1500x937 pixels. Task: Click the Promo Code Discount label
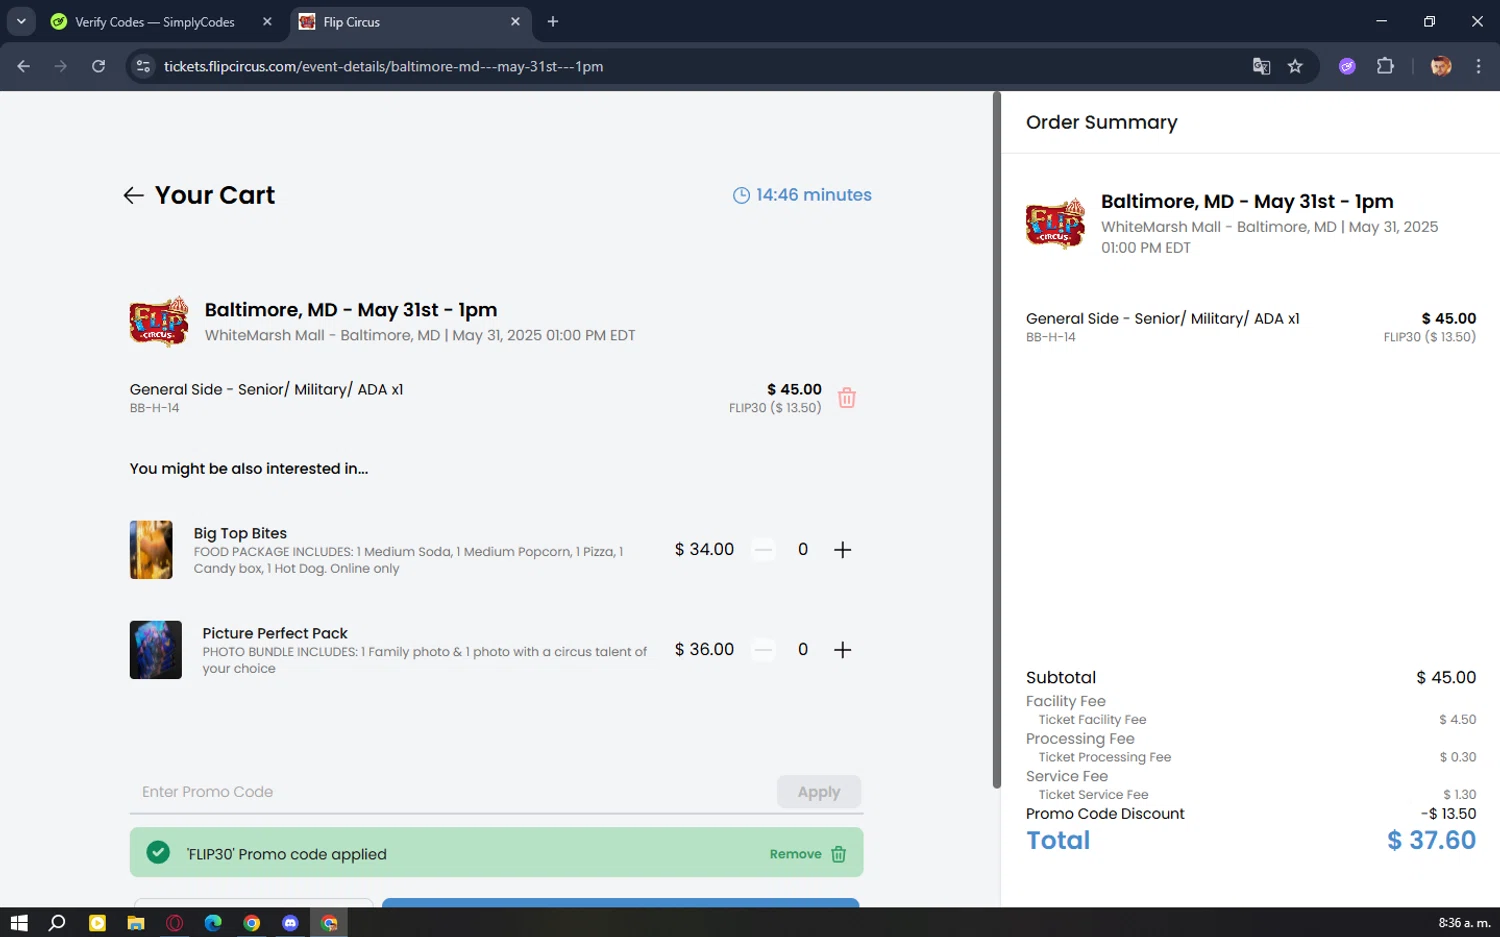1105,814
